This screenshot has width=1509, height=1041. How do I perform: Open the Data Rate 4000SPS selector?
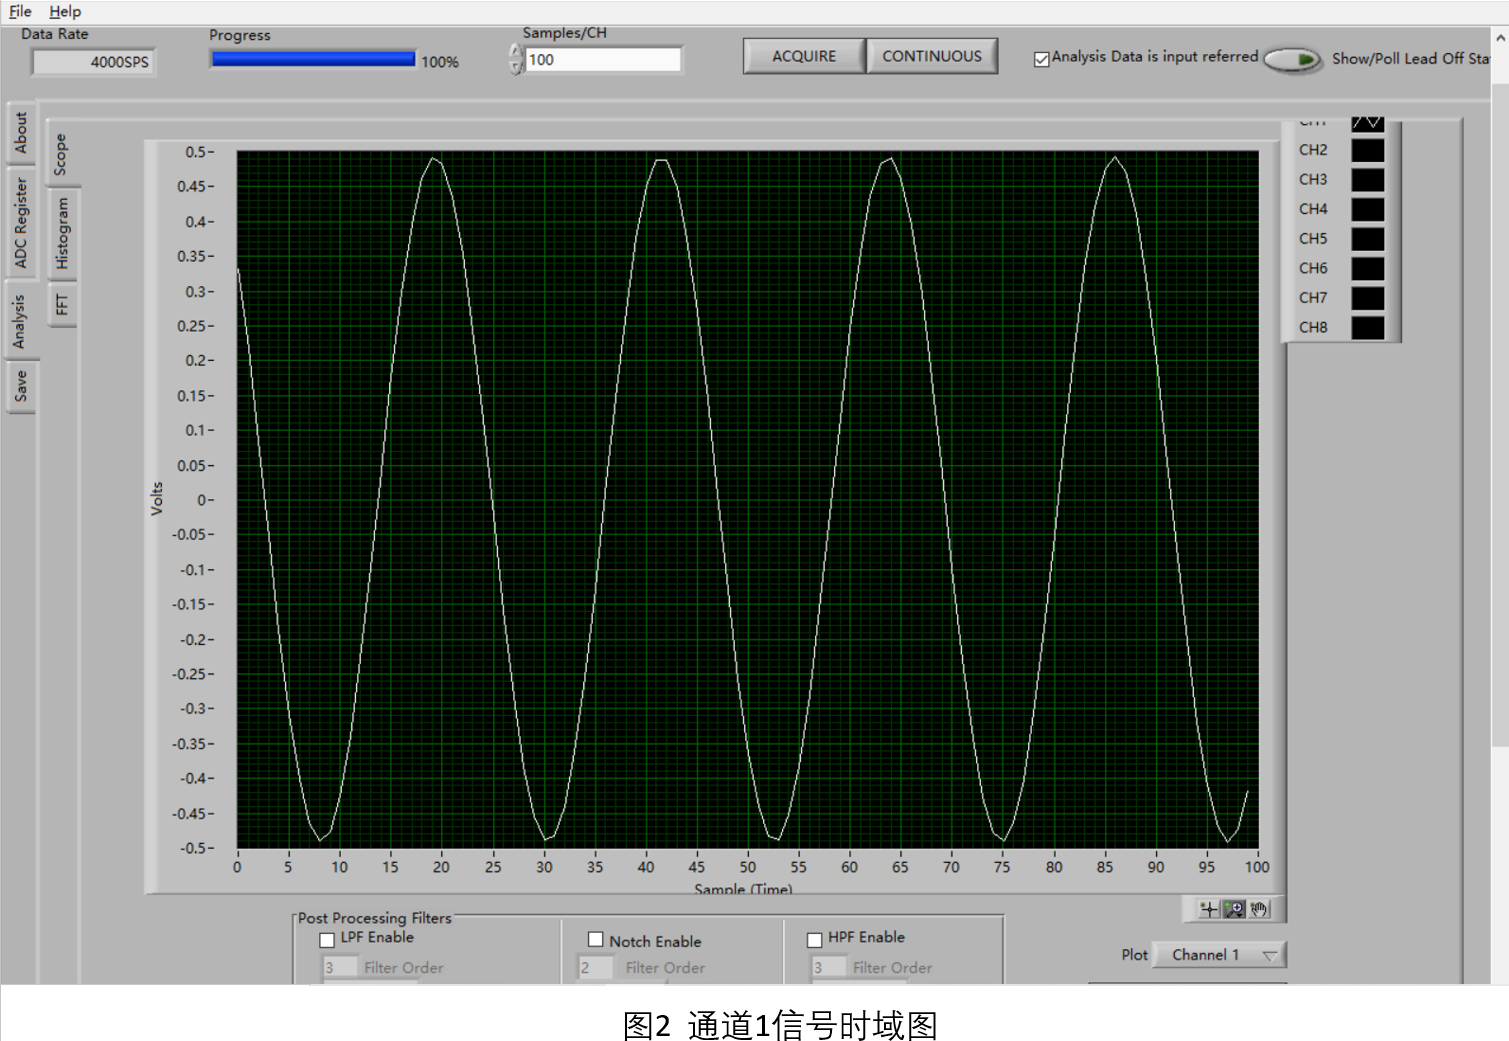click(x=93, y=62)
